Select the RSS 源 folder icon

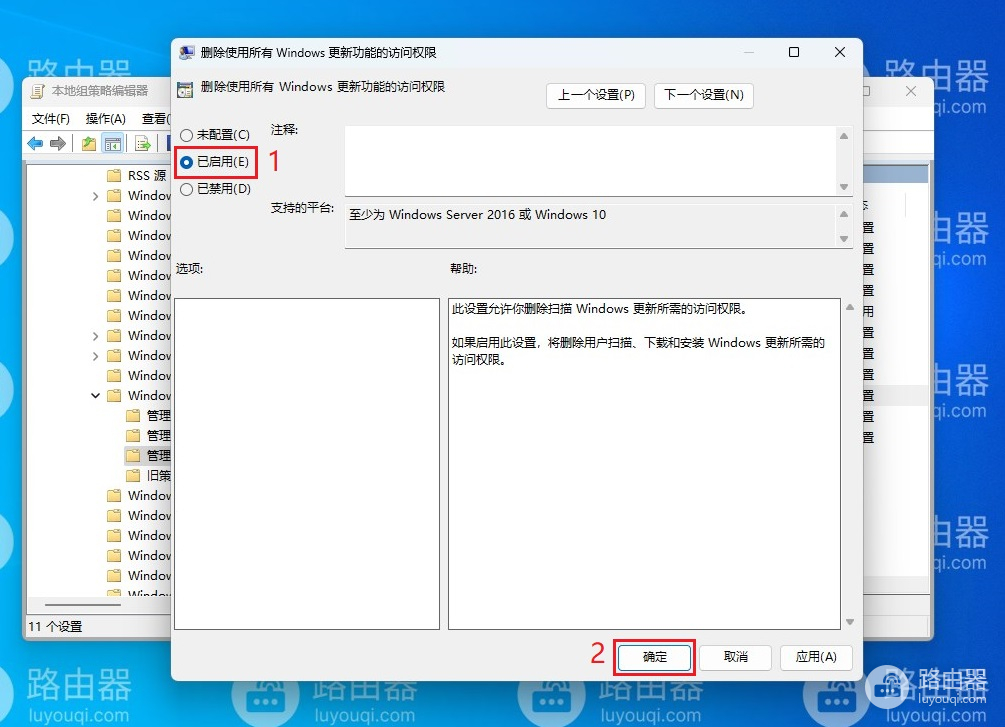(x=113, y=176)
